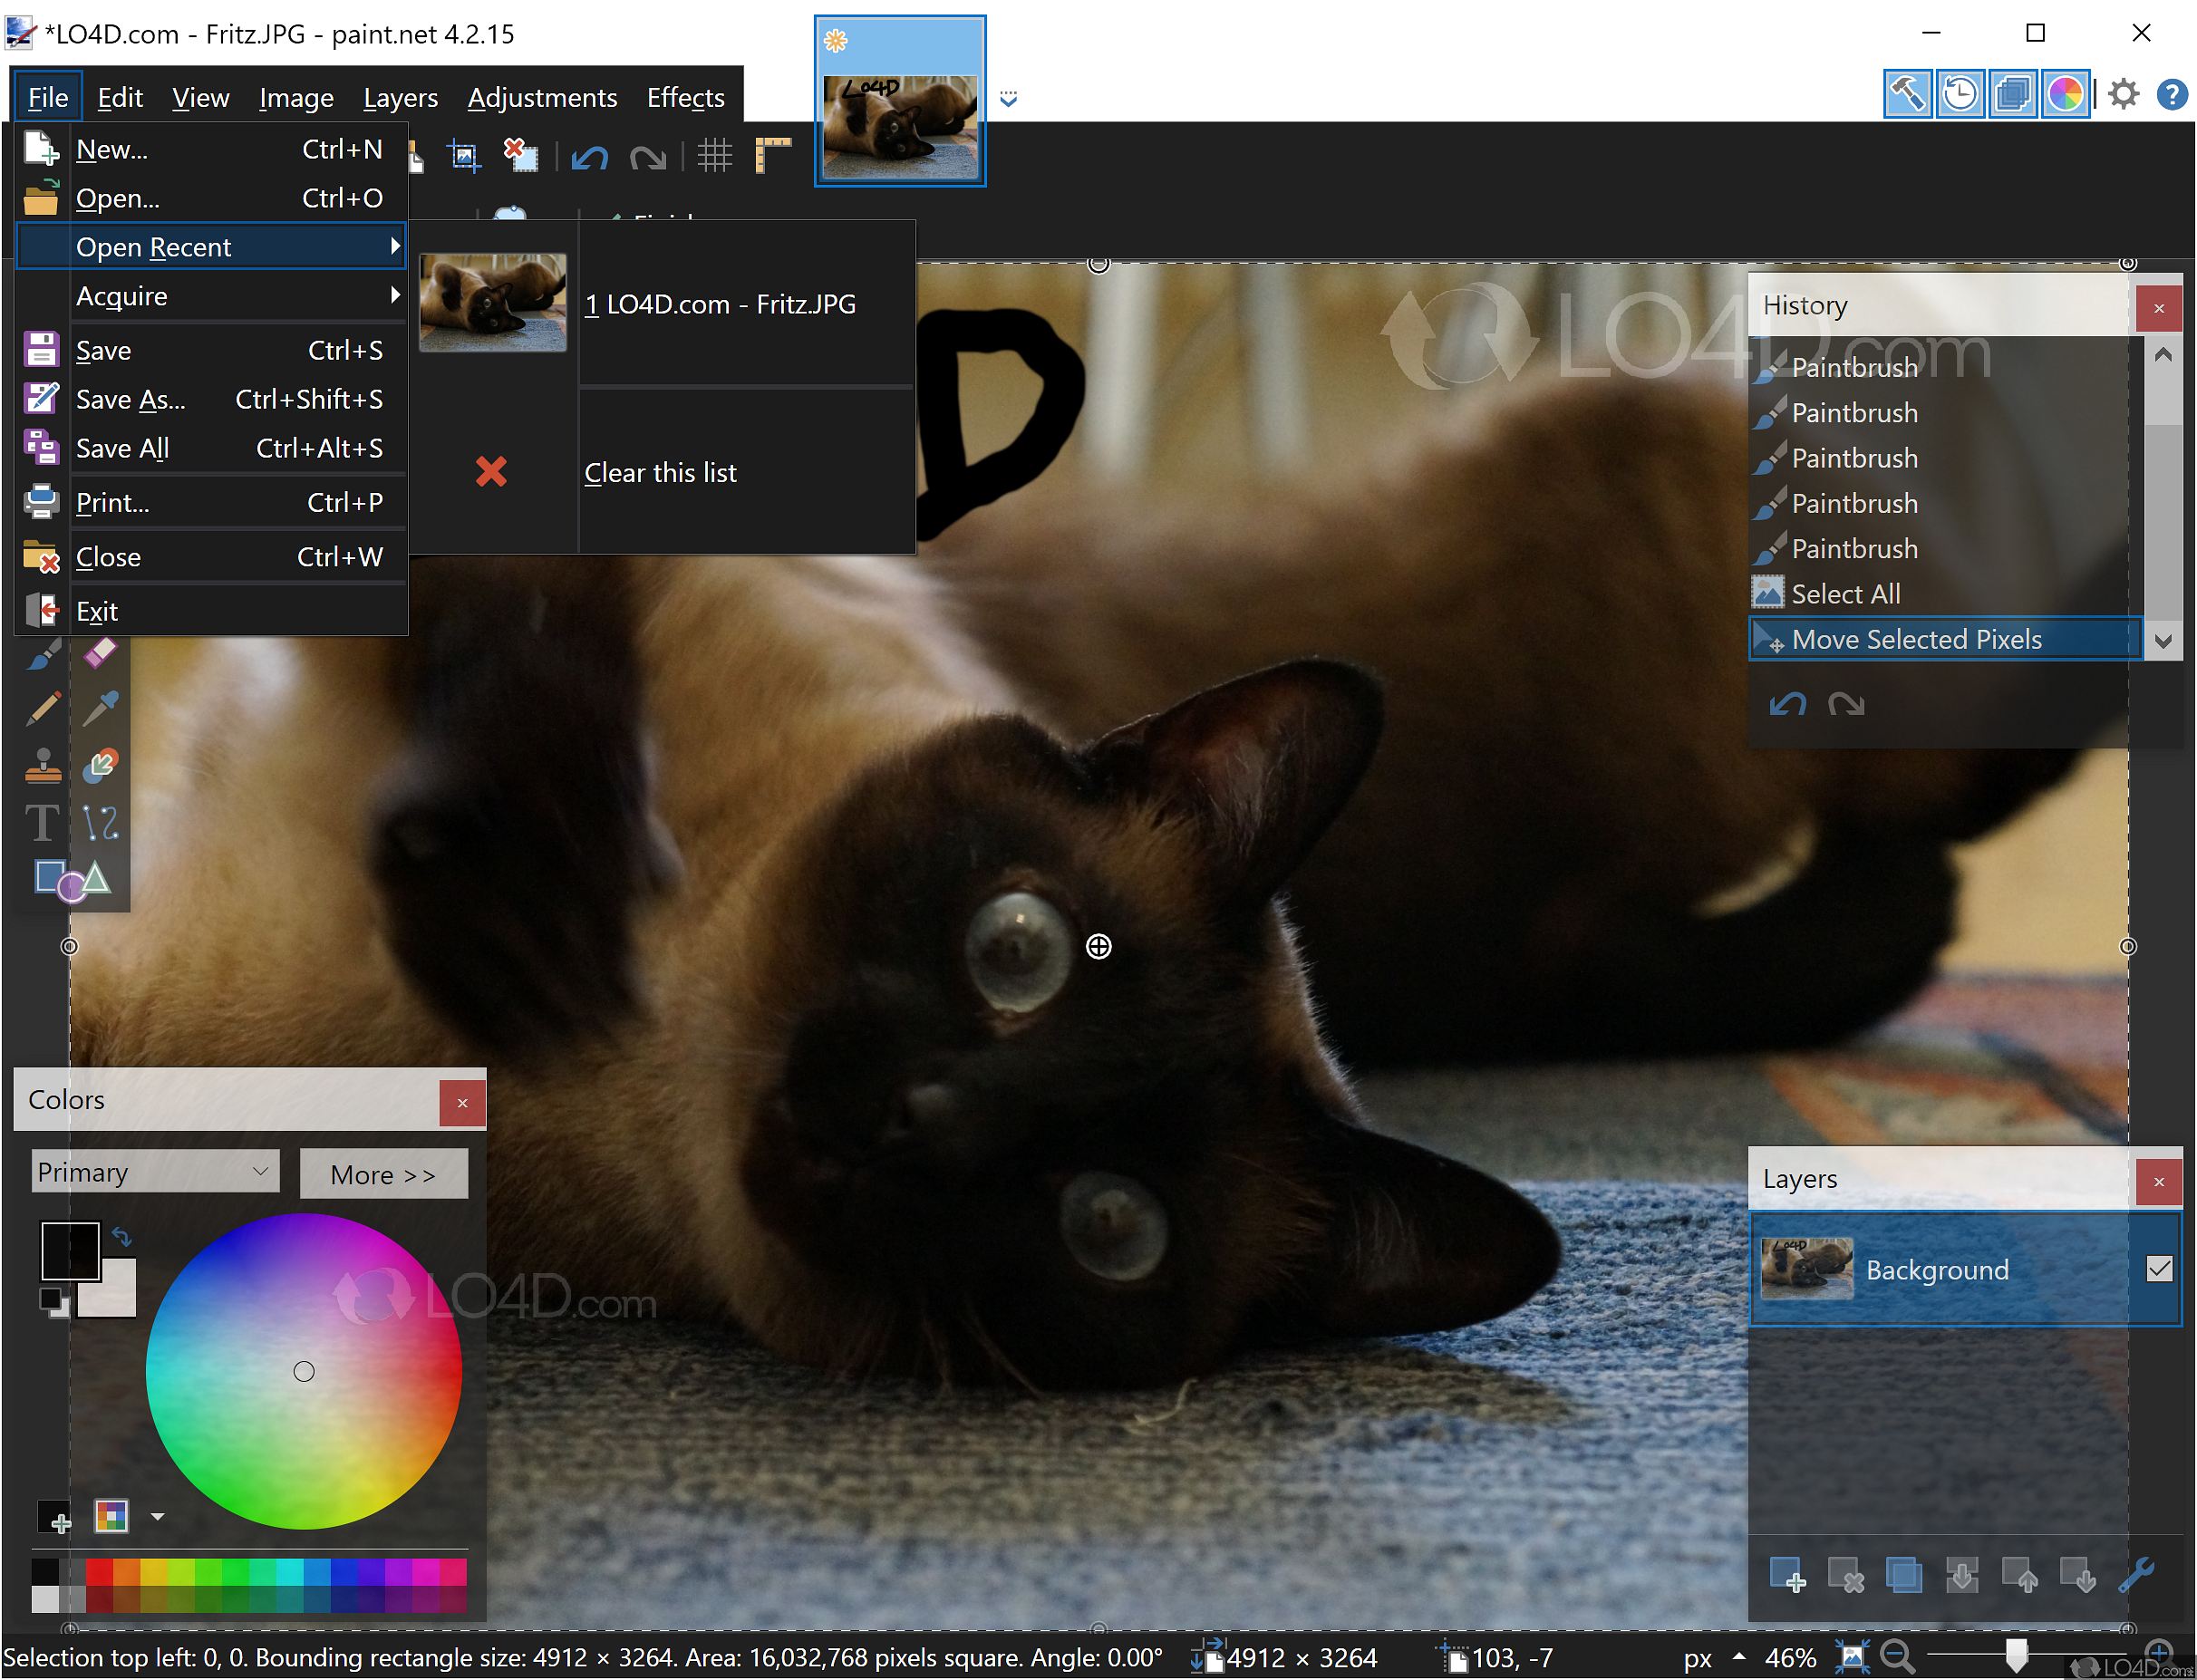Swap primary and secondary colors arrow
2197x1680 pixels.
[122, 1237]
